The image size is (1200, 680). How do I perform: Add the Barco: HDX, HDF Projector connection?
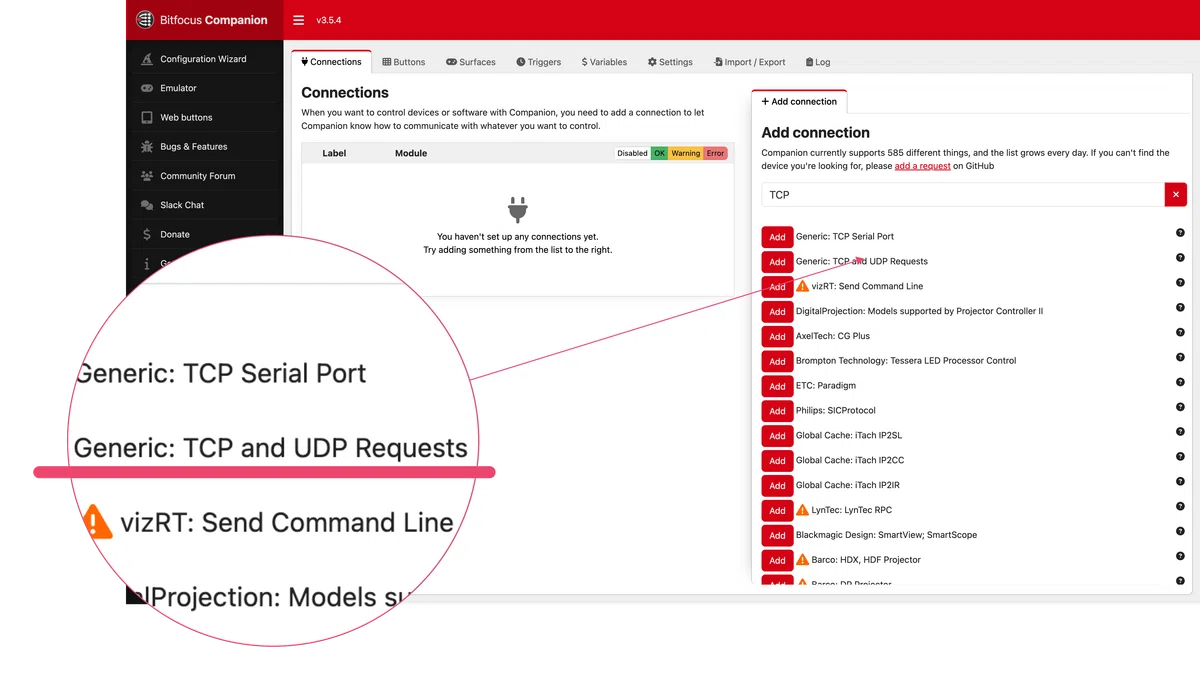[x=777, y=560]
